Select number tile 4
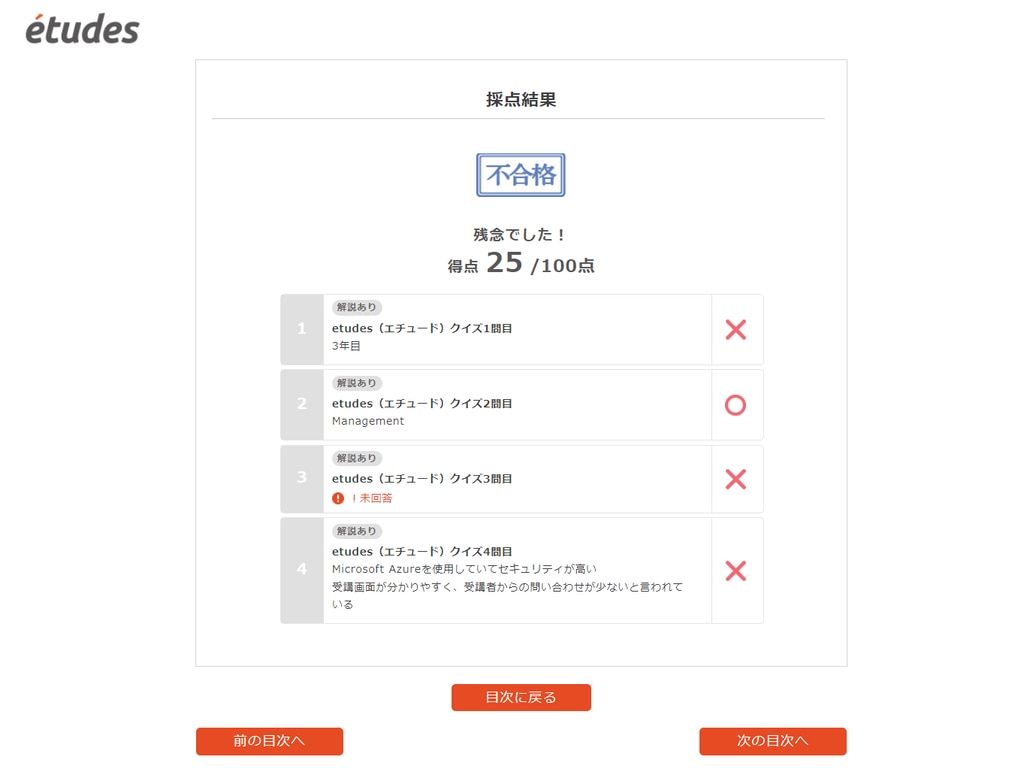 point(302,570)
